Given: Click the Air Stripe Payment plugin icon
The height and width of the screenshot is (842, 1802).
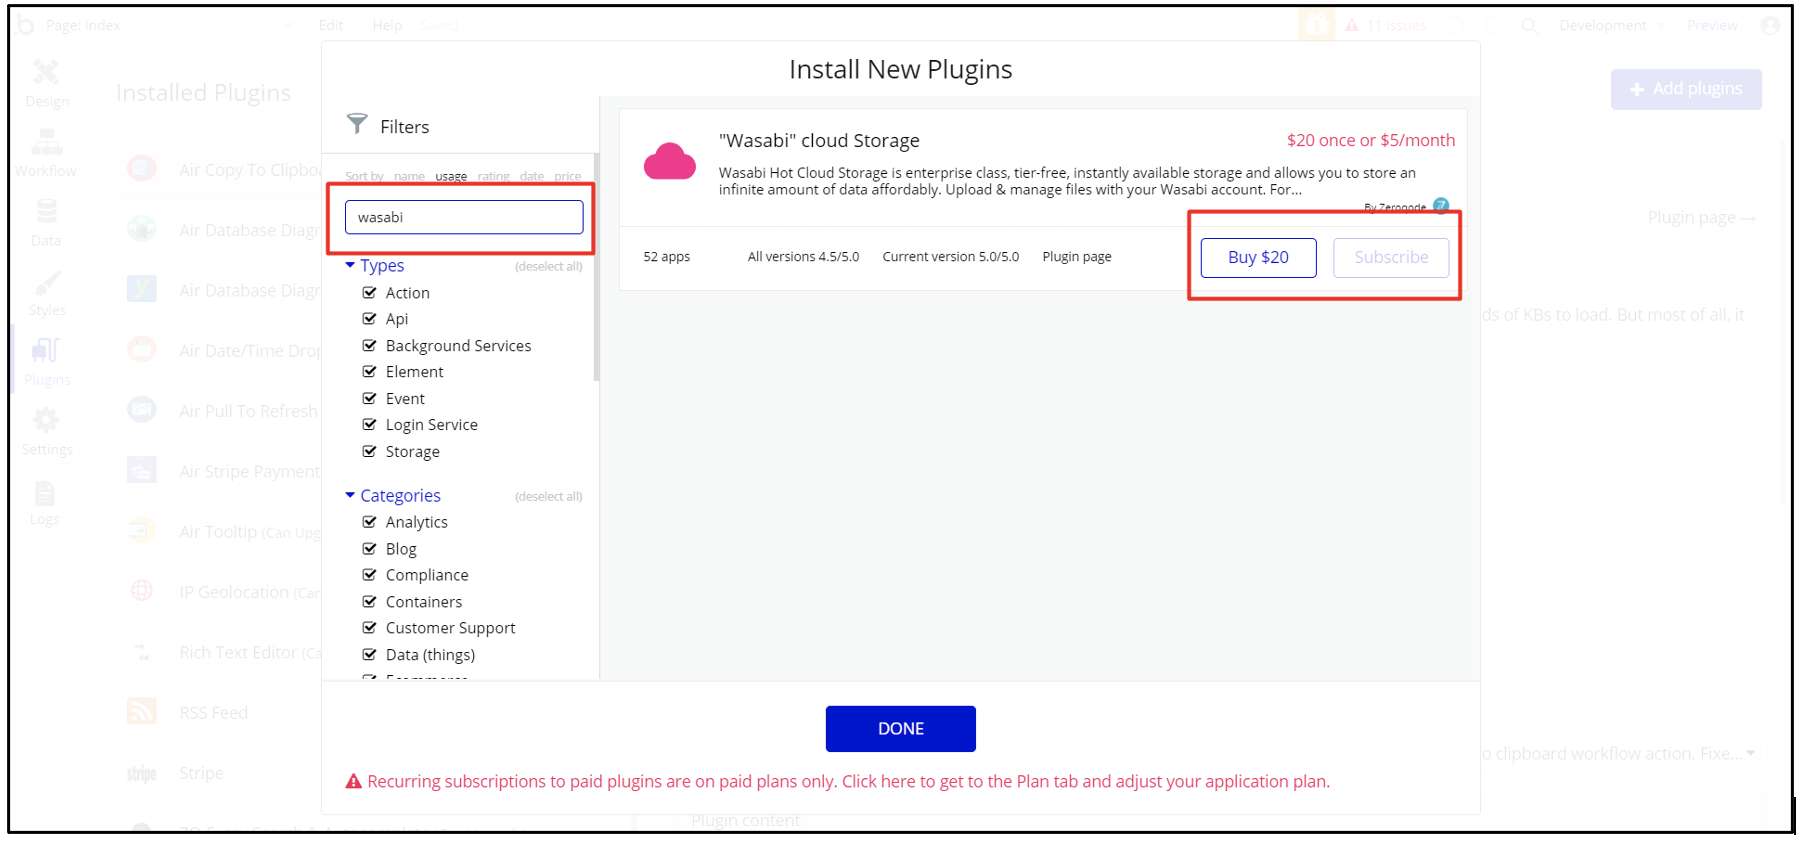Looking at the screenshot, I should (x=142, y=470).
